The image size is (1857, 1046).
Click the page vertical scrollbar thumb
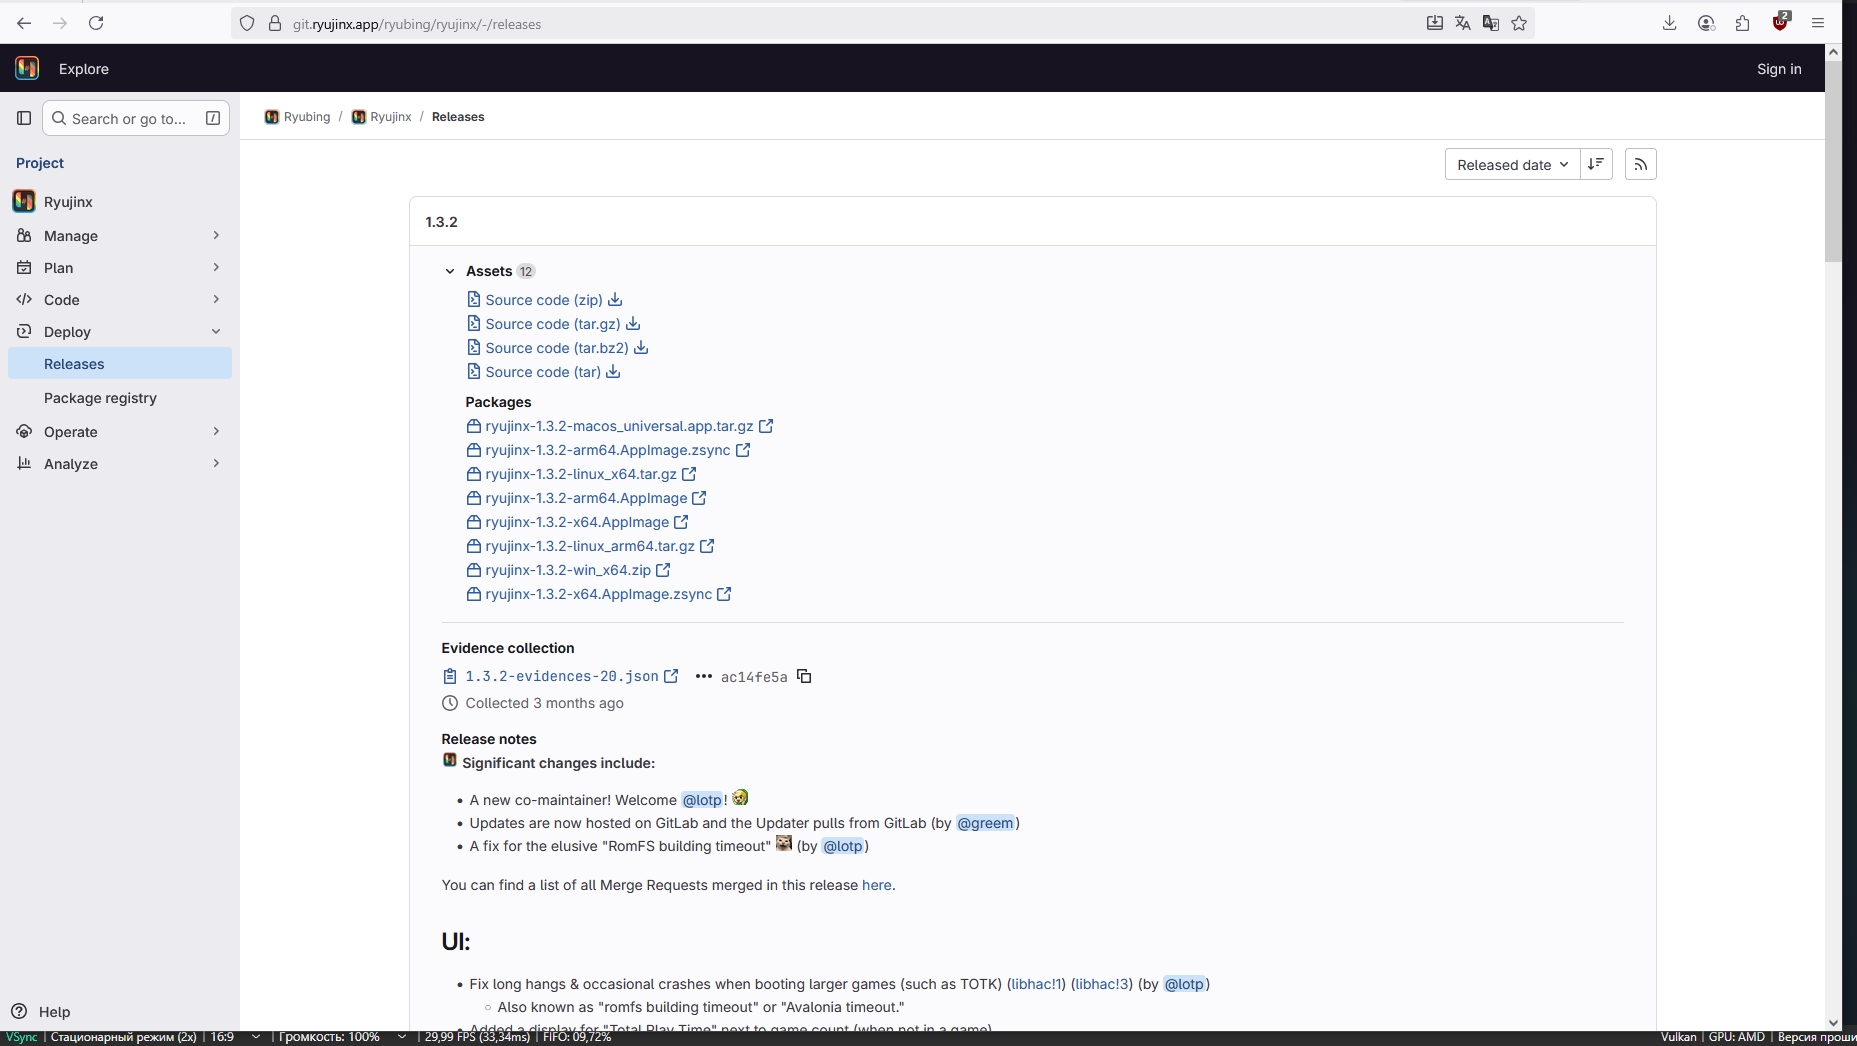point(1833,160)
